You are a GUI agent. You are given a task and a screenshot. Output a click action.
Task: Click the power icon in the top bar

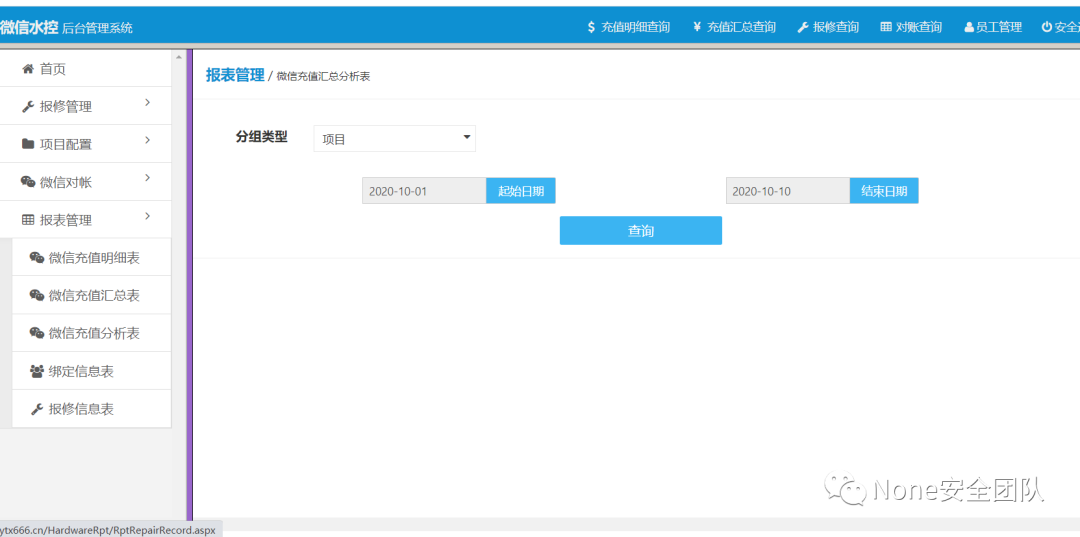(1046, 27)
